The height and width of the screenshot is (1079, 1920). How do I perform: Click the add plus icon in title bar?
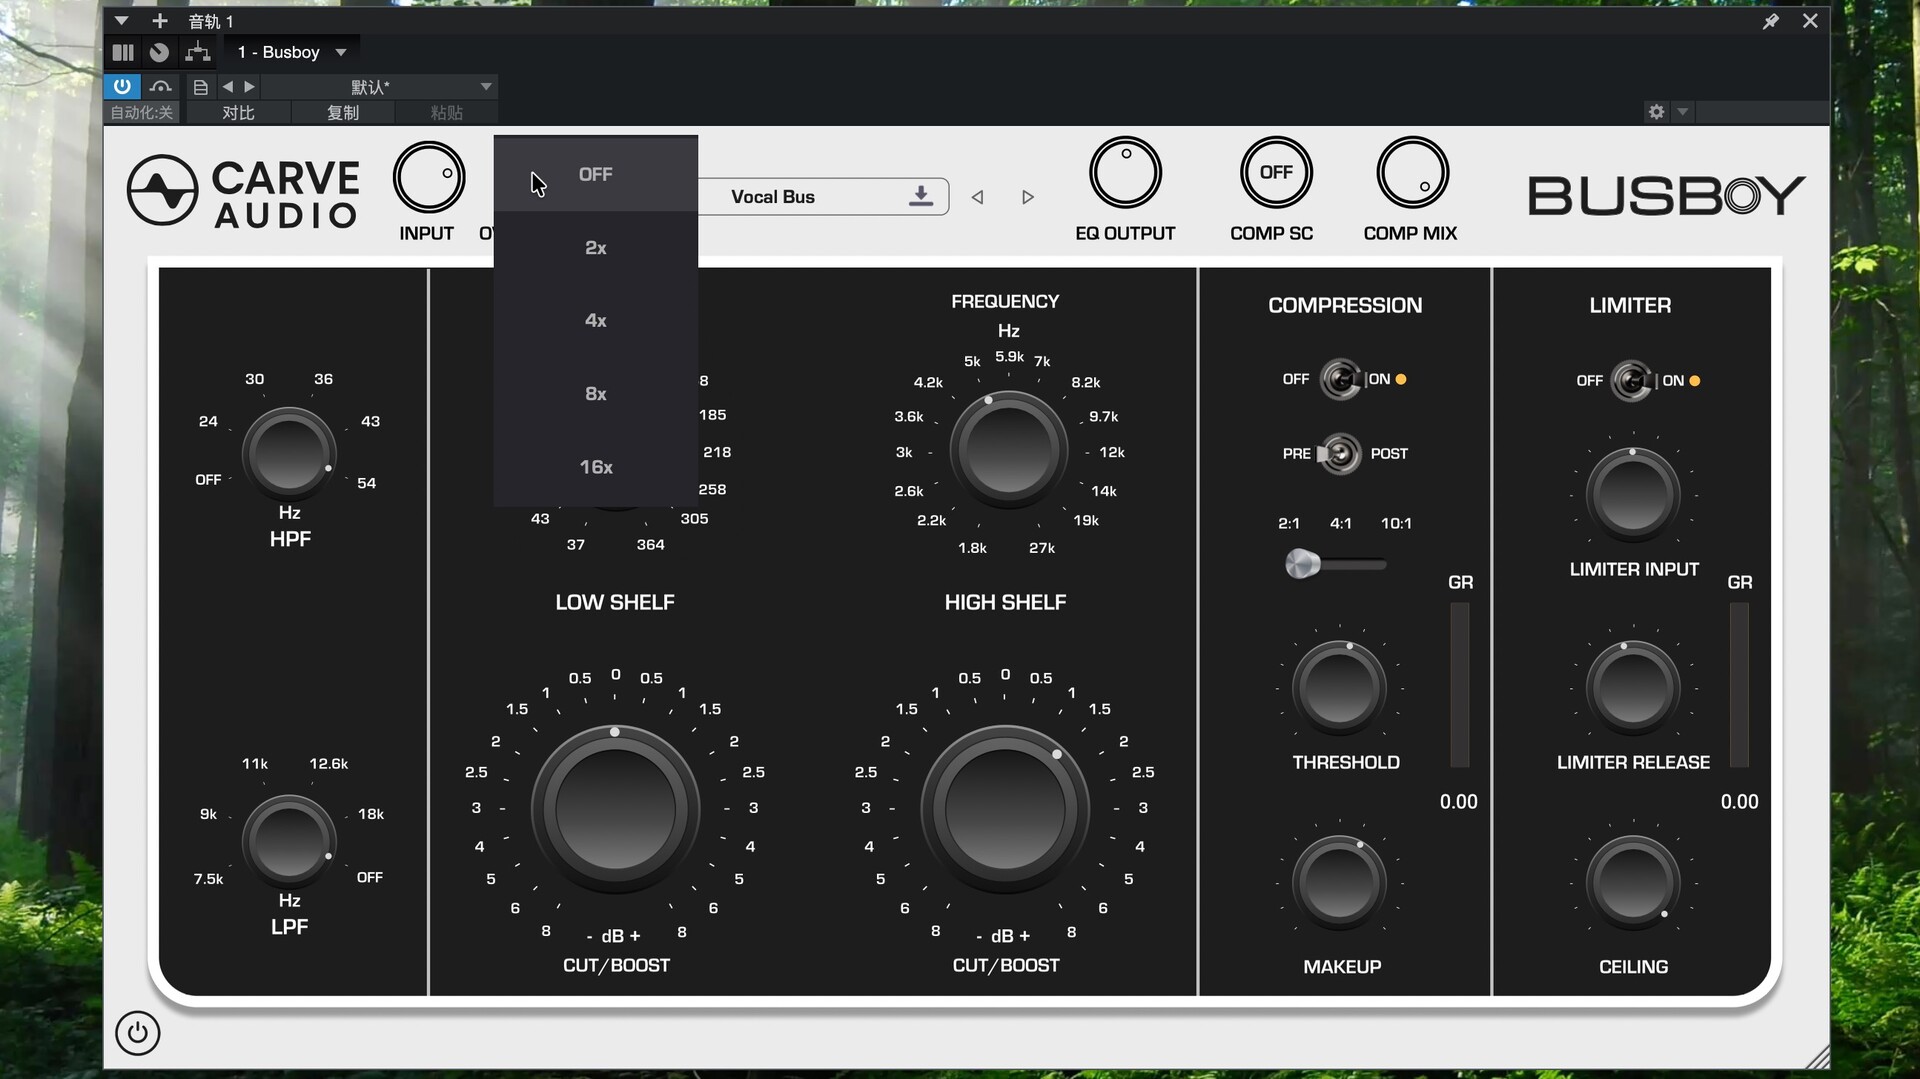coord(159,21)
